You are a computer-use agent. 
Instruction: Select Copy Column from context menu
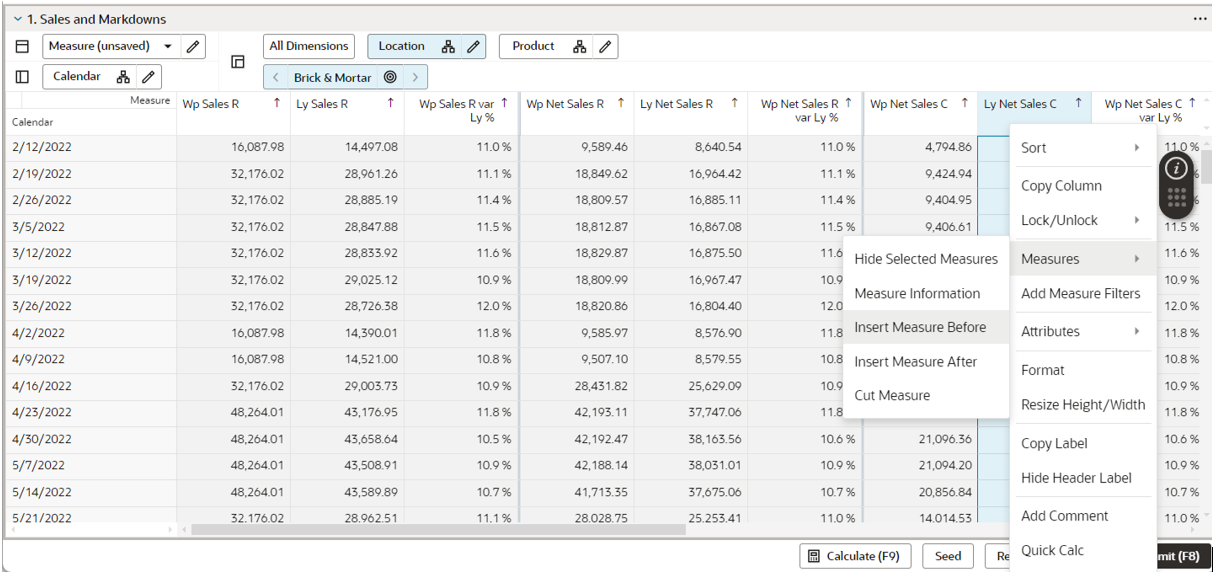(x=1061, y=186)
